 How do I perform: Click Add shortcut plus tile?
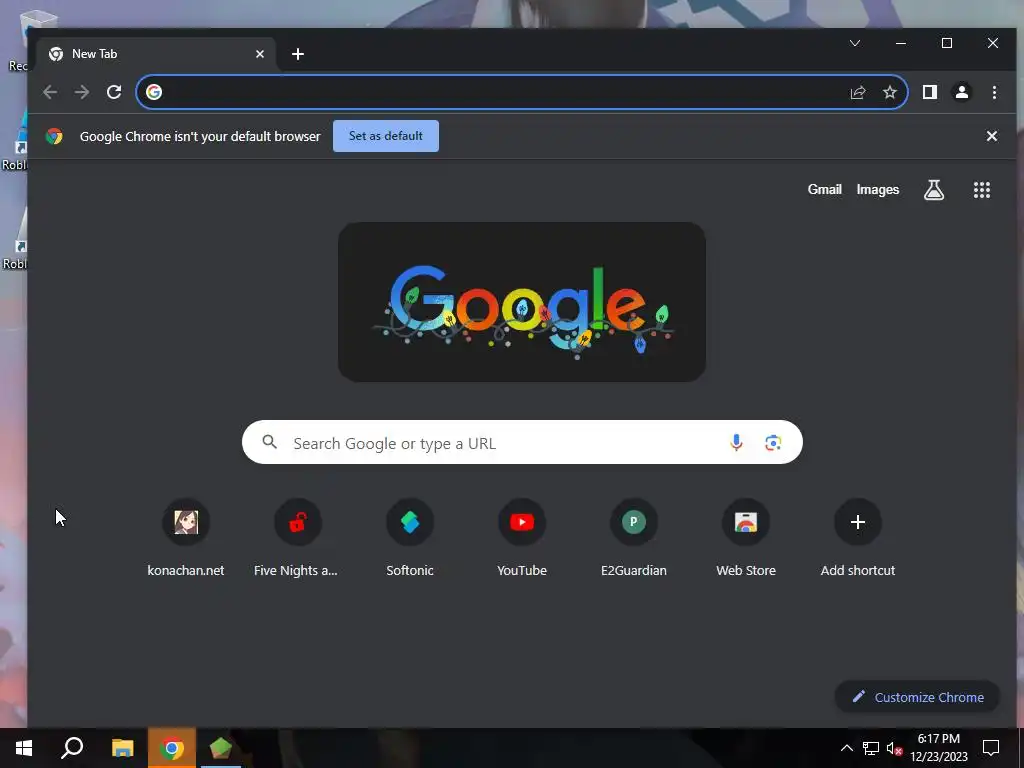click(x=857, y=538)
